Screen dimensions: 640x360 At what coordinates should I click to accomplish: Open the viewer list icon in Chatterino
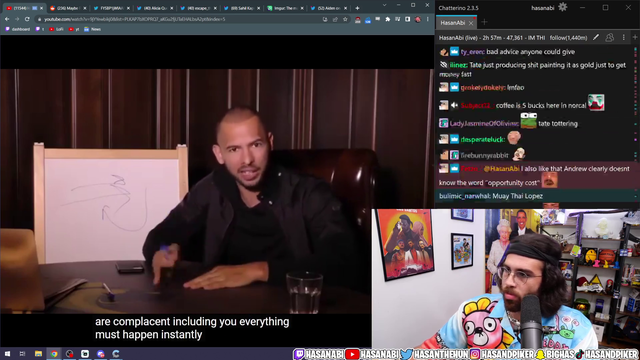(x=609, y=38)
